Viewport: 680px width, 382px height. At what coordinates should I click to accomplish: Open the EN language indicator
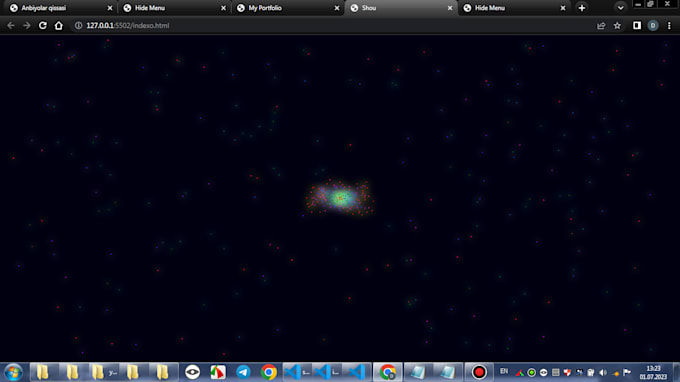(x=503, y=371)
